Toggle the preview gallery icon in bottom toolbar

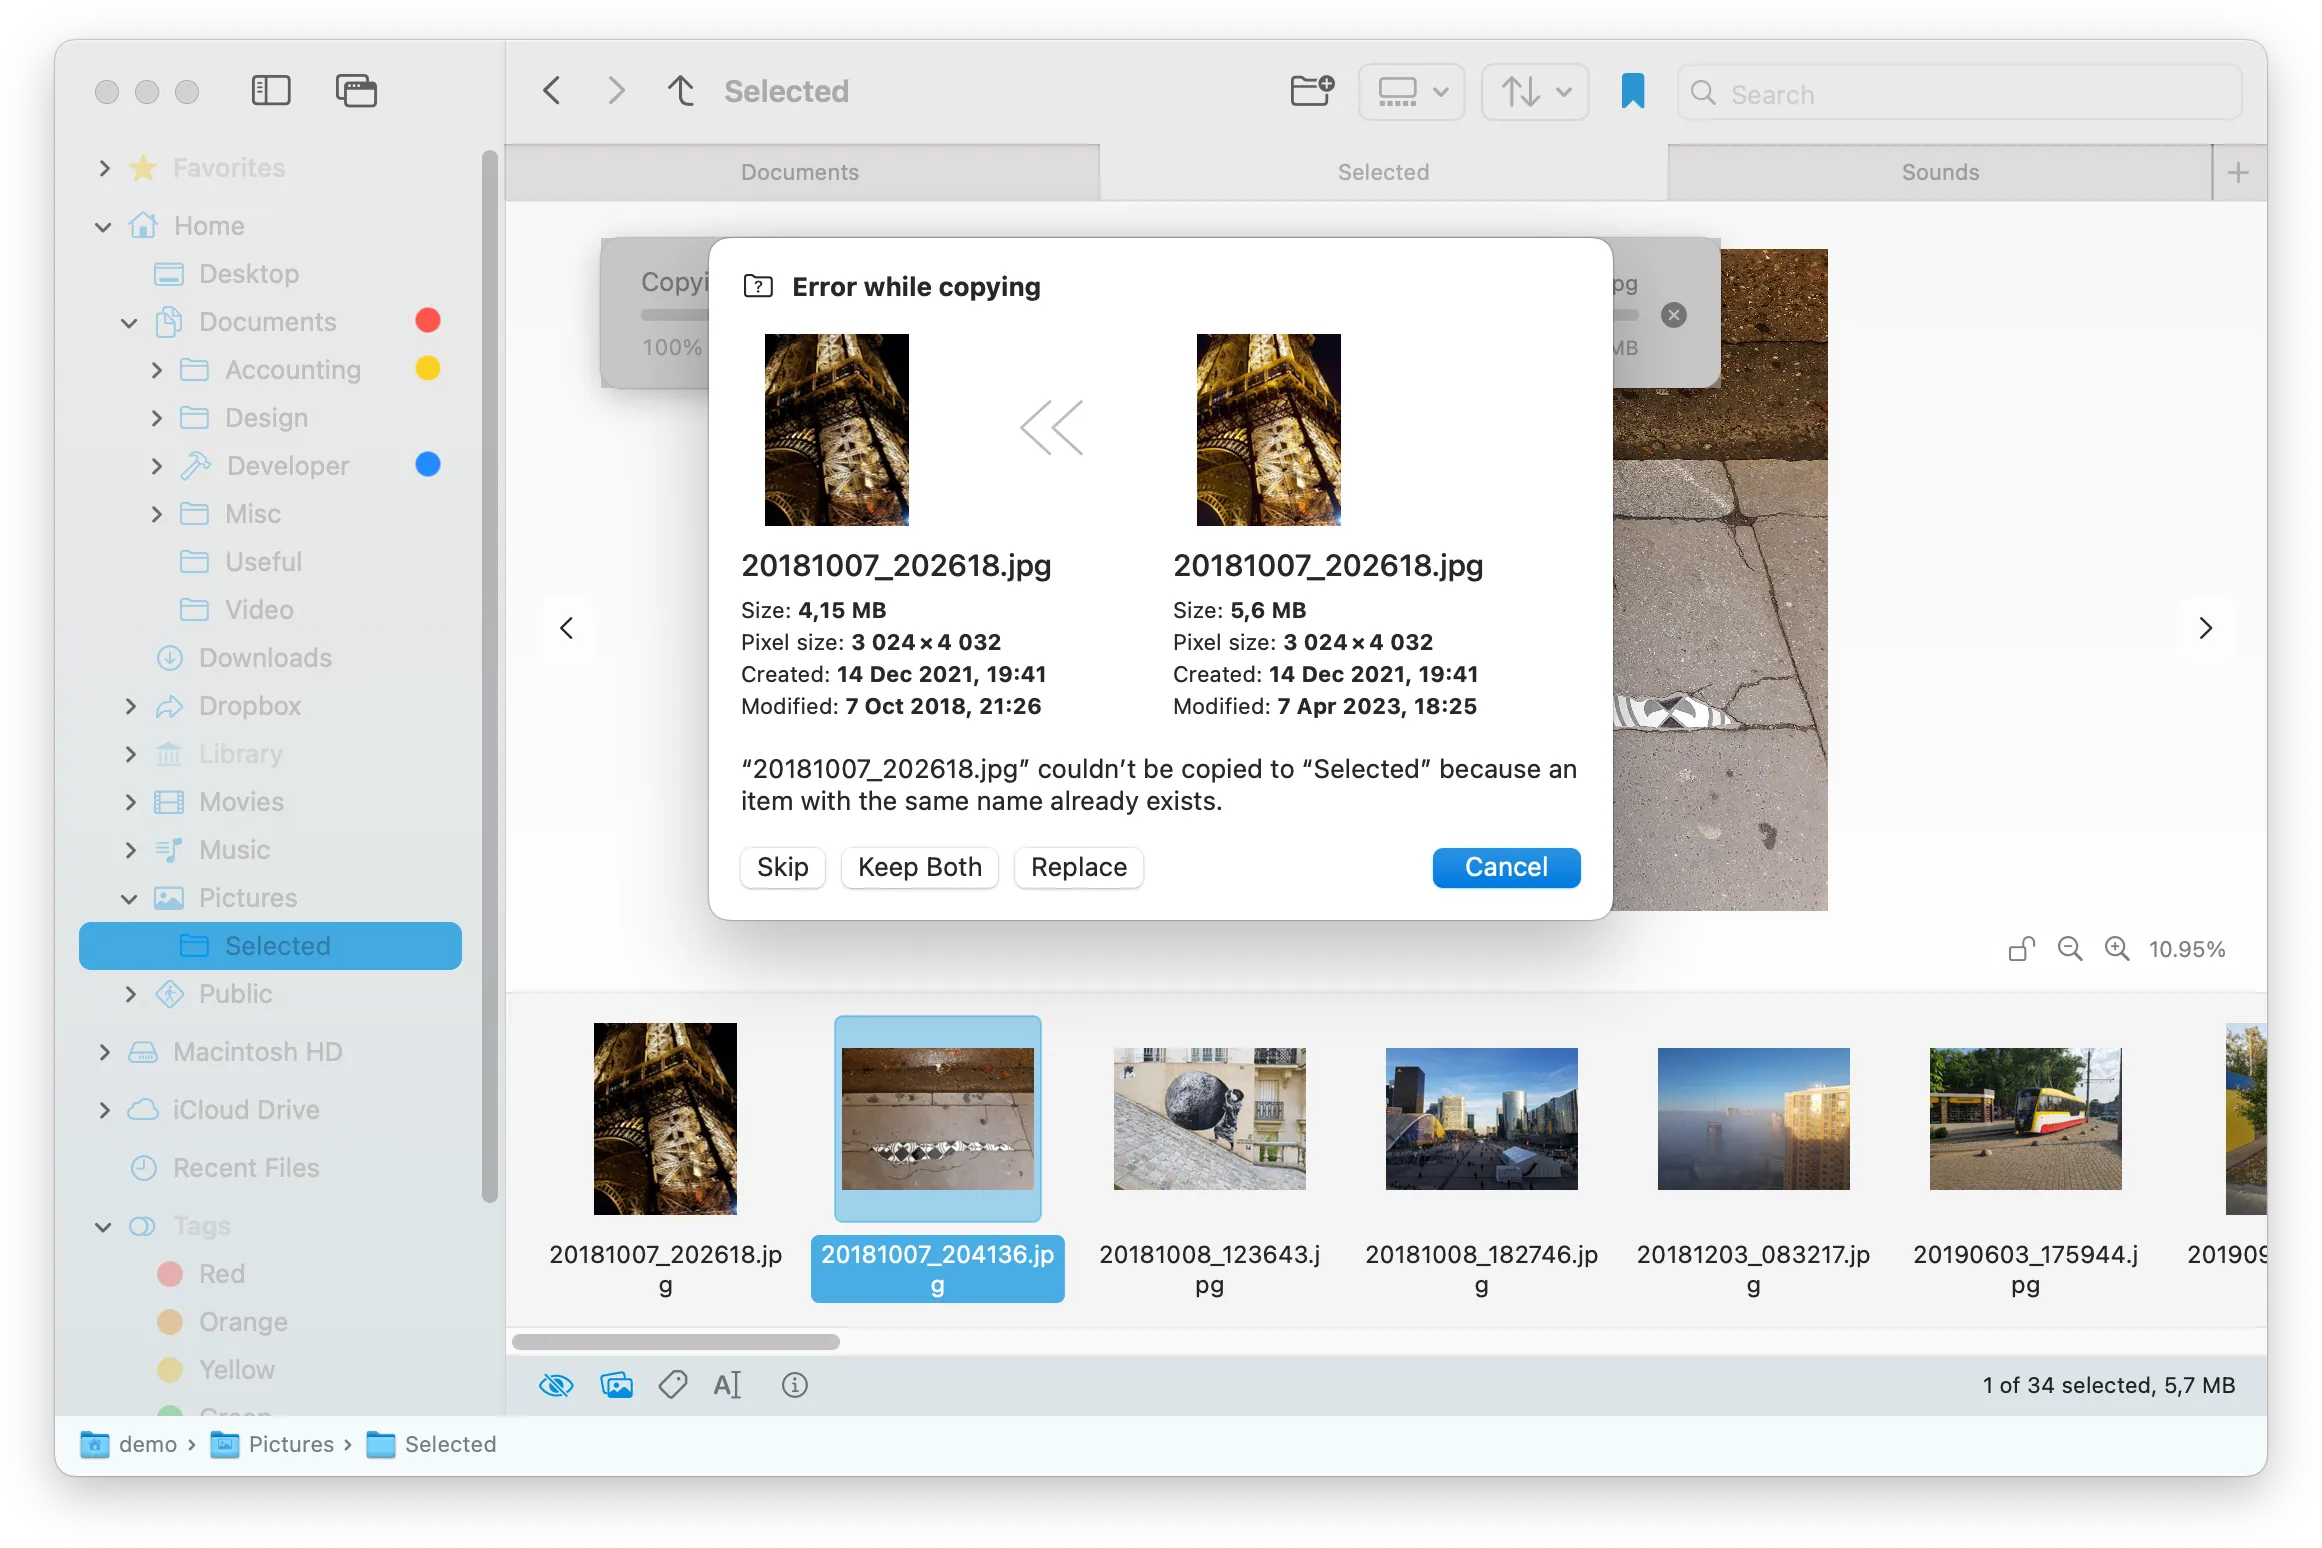coord(616,1385)
